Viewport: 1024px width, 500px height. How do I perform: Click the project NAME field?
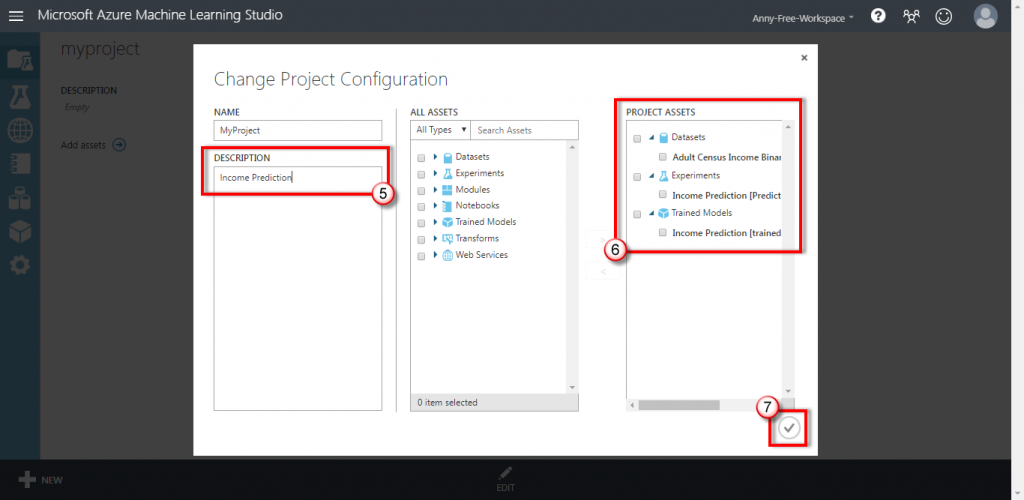298,130
